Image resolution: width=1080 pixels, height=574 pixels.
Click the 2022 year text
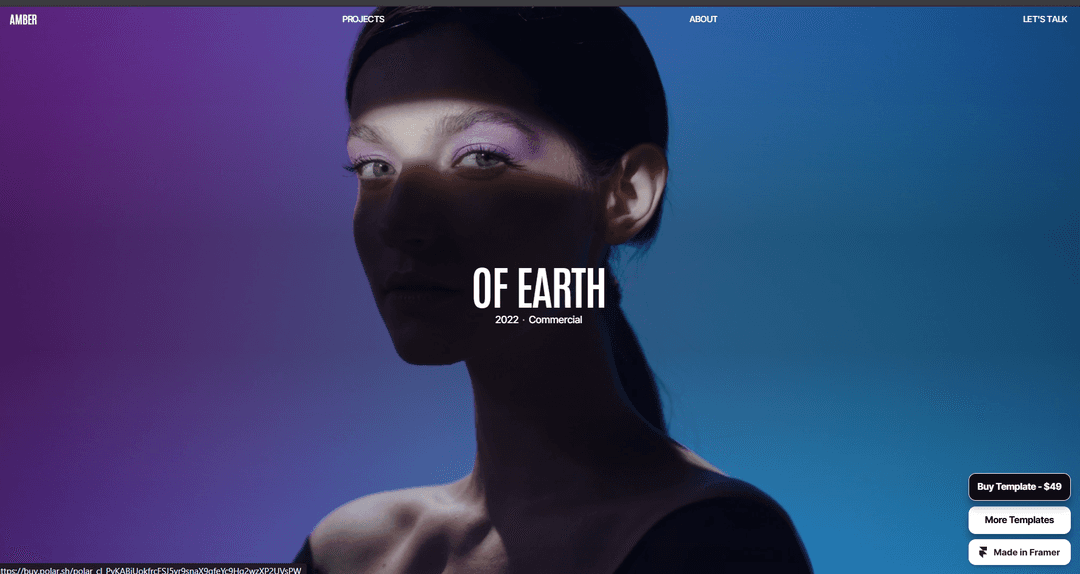point(506,320)
